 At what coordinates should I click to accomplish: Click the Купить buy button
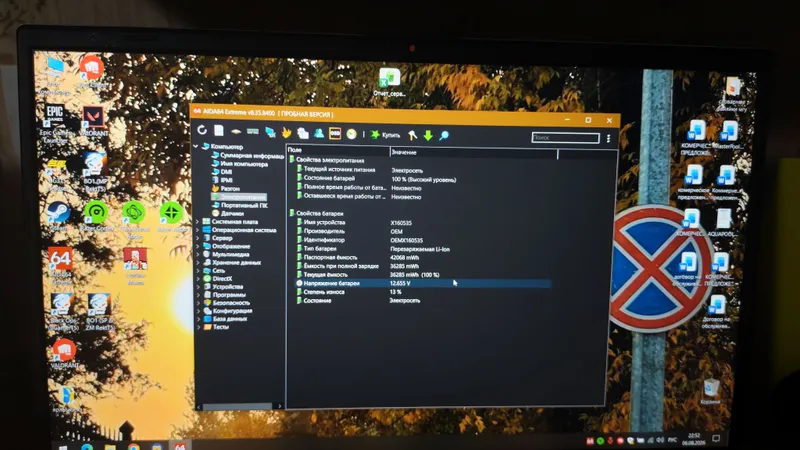[x=385, y=135]
